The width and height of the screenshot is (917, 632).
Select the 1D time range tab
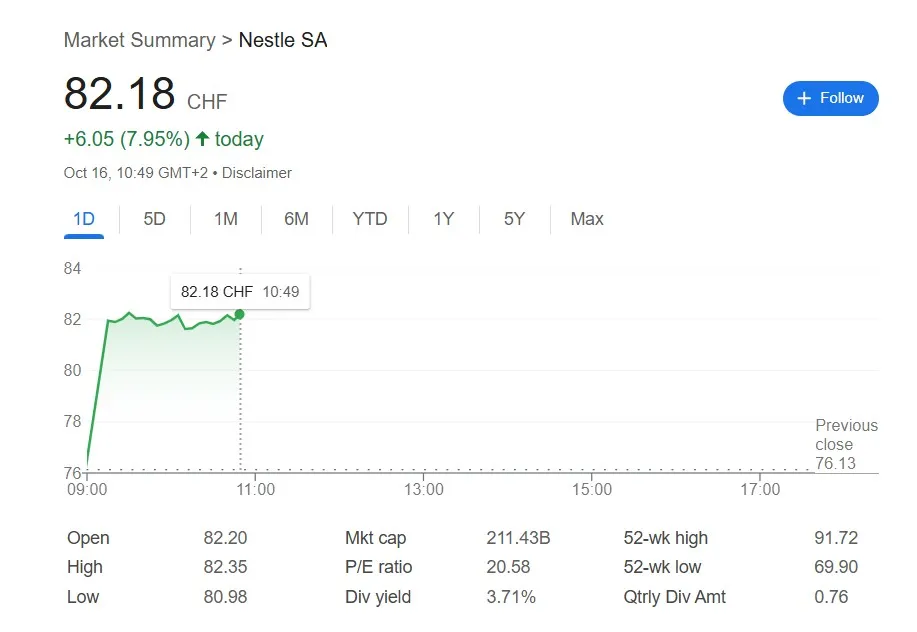pos(84,219)
